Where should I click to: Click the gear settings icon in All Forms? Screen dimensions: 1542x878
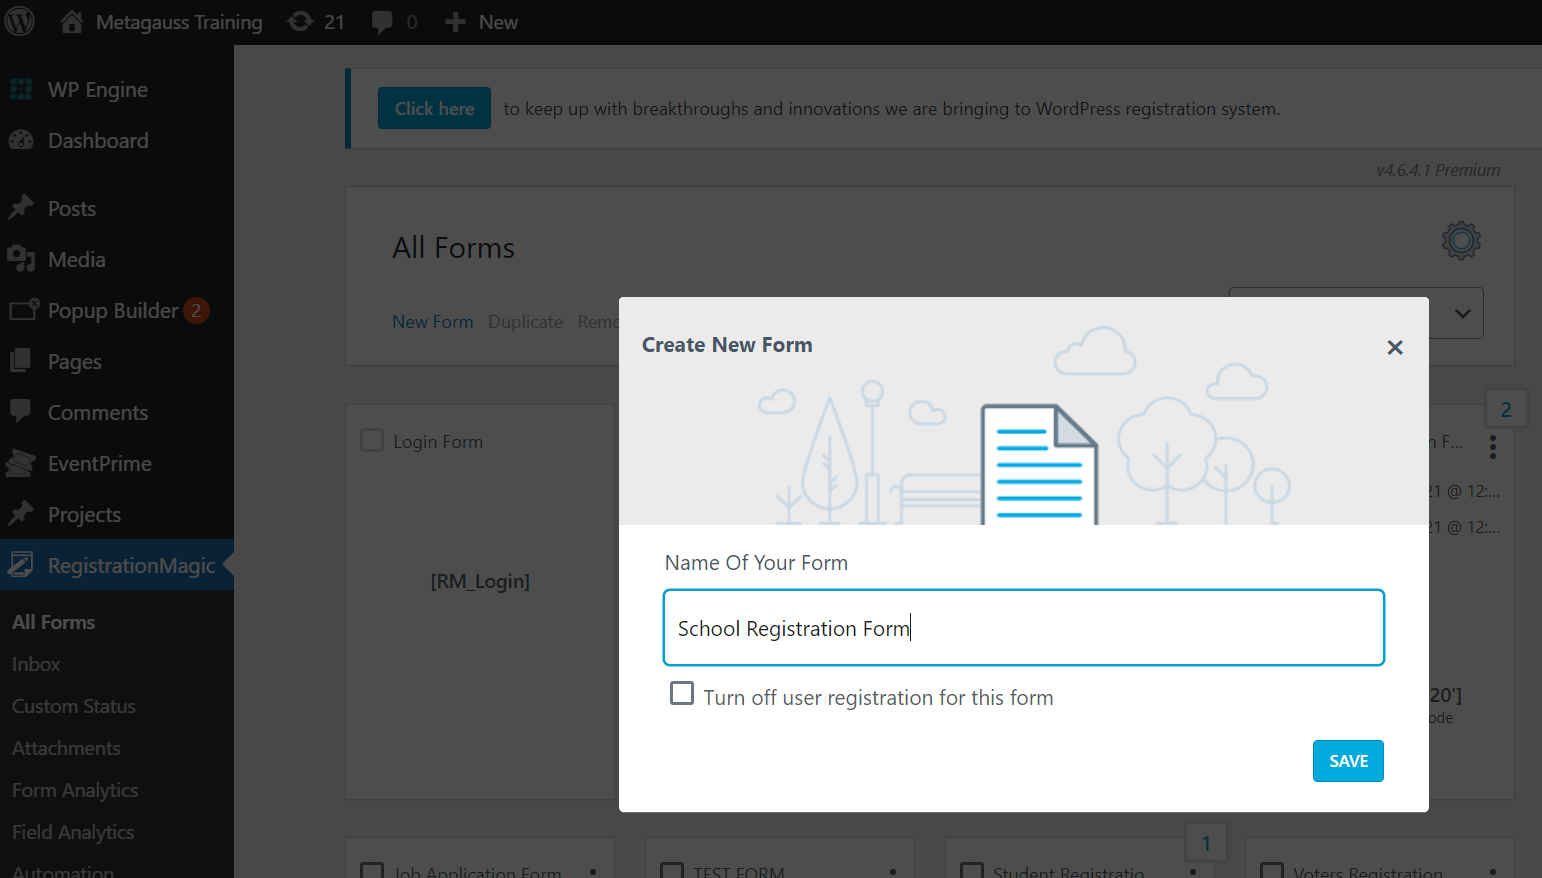[x=1460, y=241]
